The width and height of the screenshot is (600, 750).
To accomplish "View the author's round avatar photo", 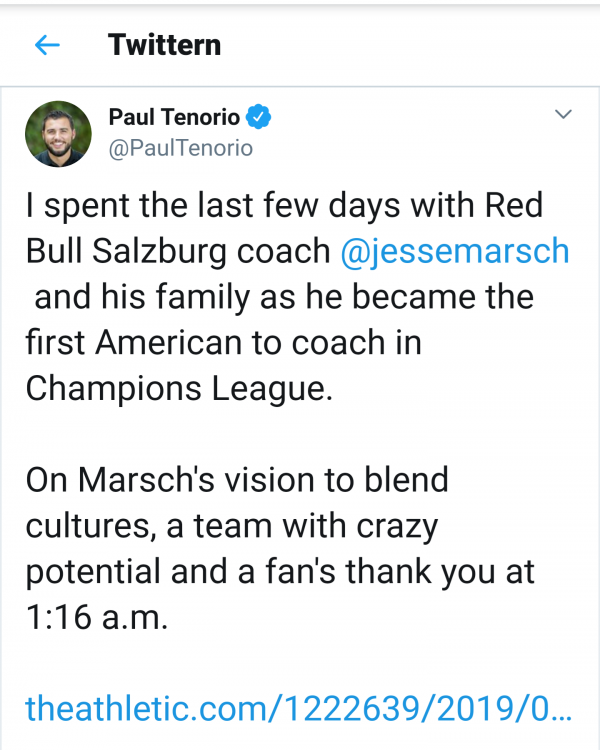I will 58,134.
